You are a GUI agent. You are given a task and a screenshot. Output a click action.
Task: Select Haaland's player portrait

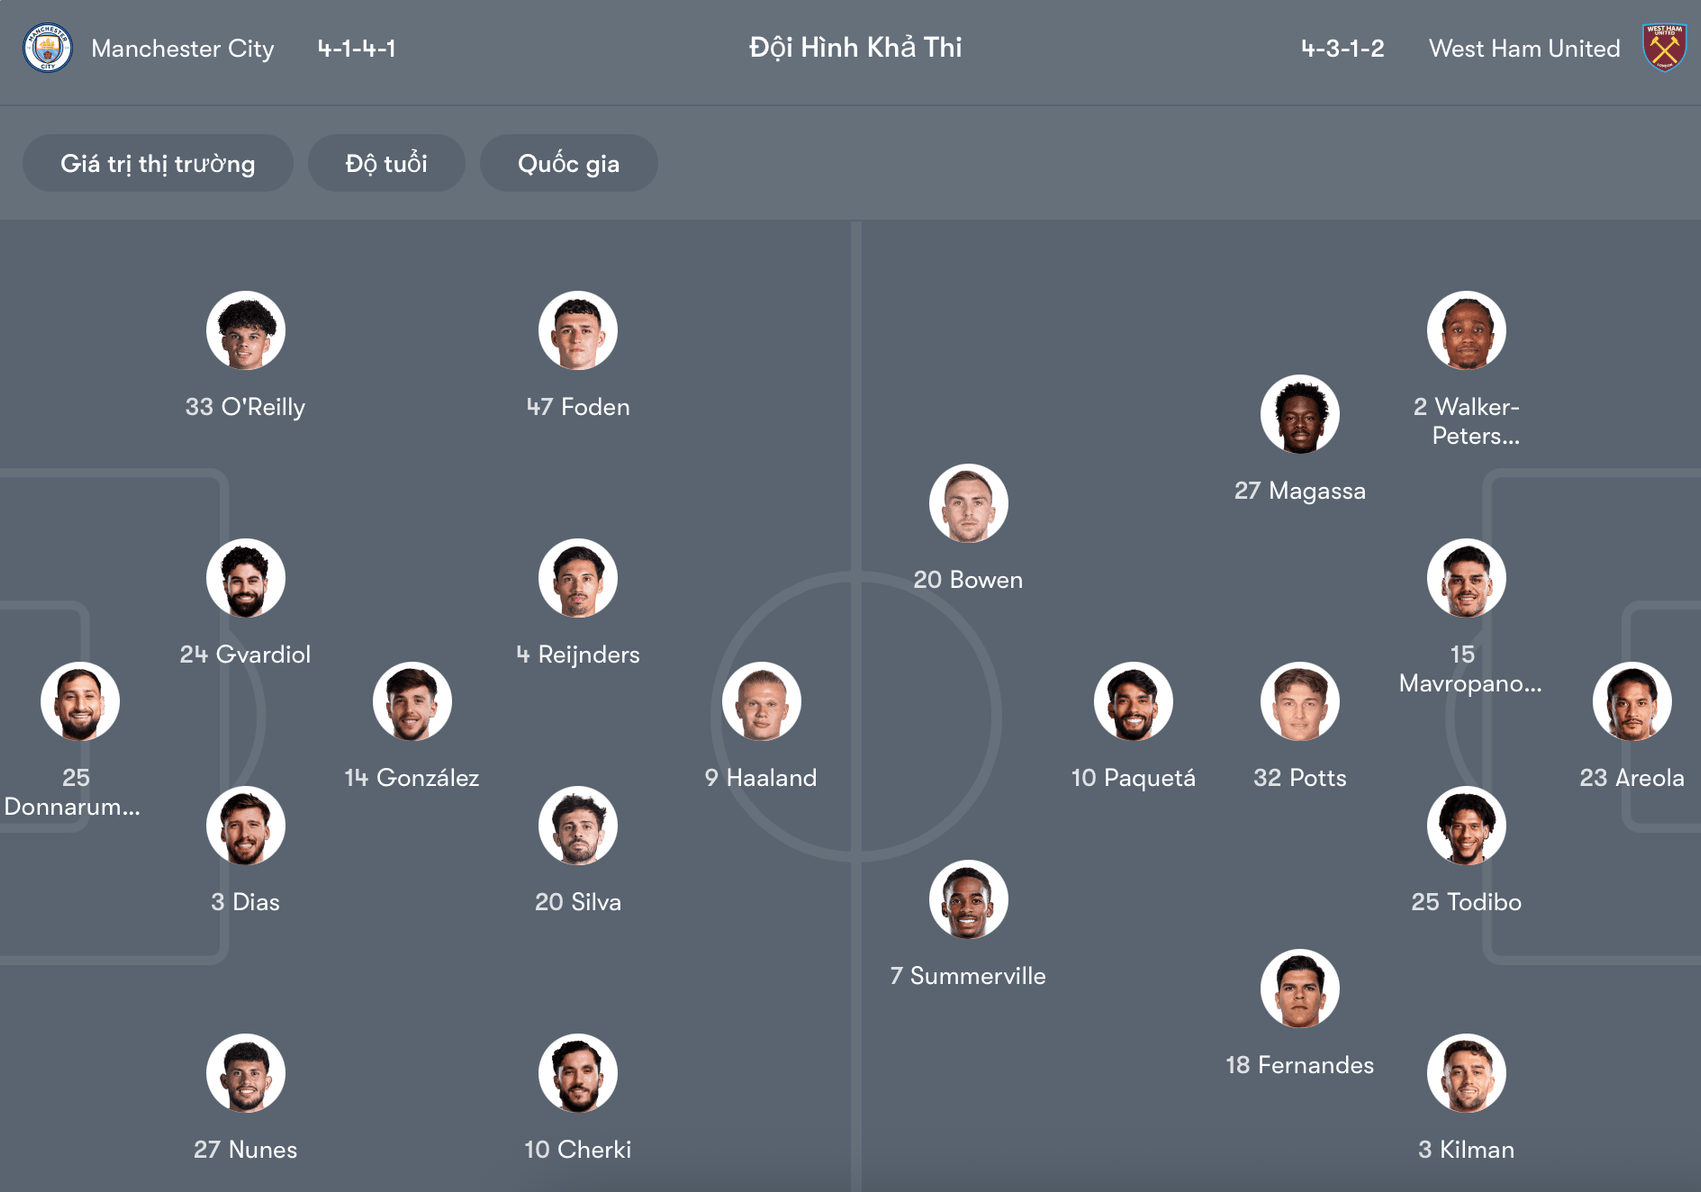761,701
